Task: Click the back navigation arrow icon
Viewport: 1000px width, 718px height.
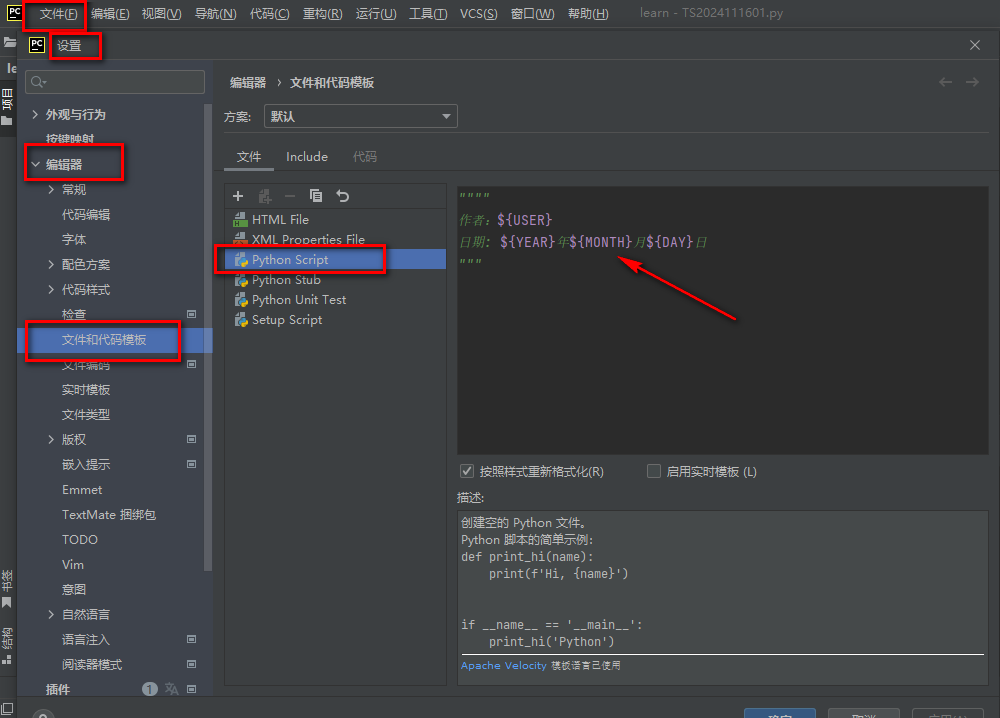Action: click(945, 82)
